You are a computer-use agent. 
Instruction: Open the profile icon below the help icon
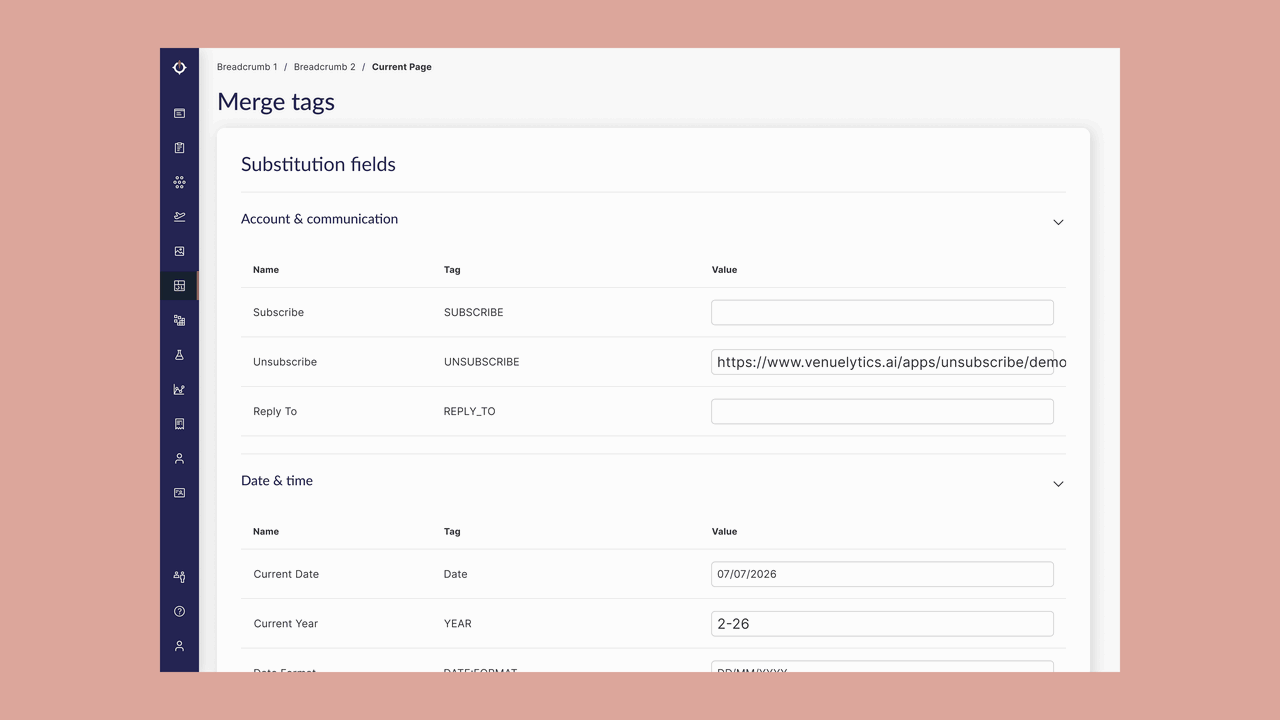[179, 646]
